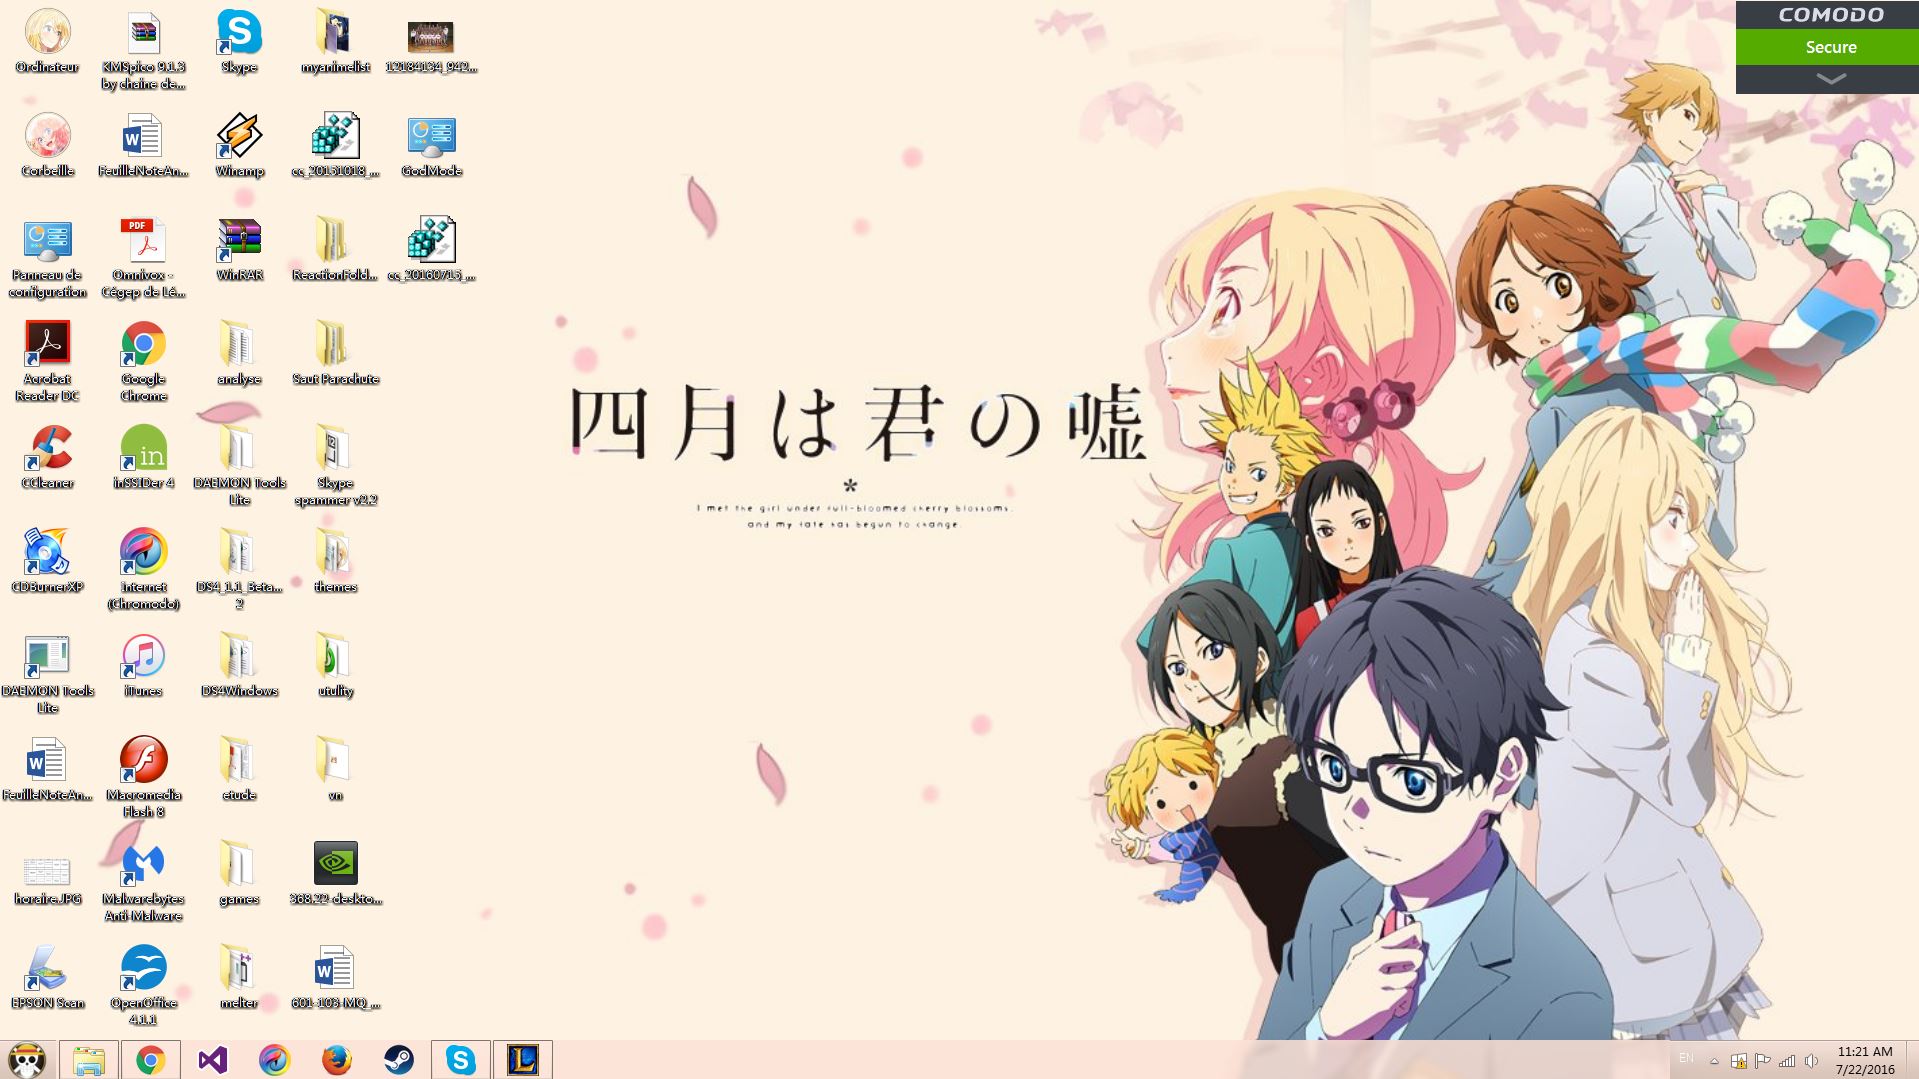Launch the inSSIDer 4 shortcut

point(143,457)
